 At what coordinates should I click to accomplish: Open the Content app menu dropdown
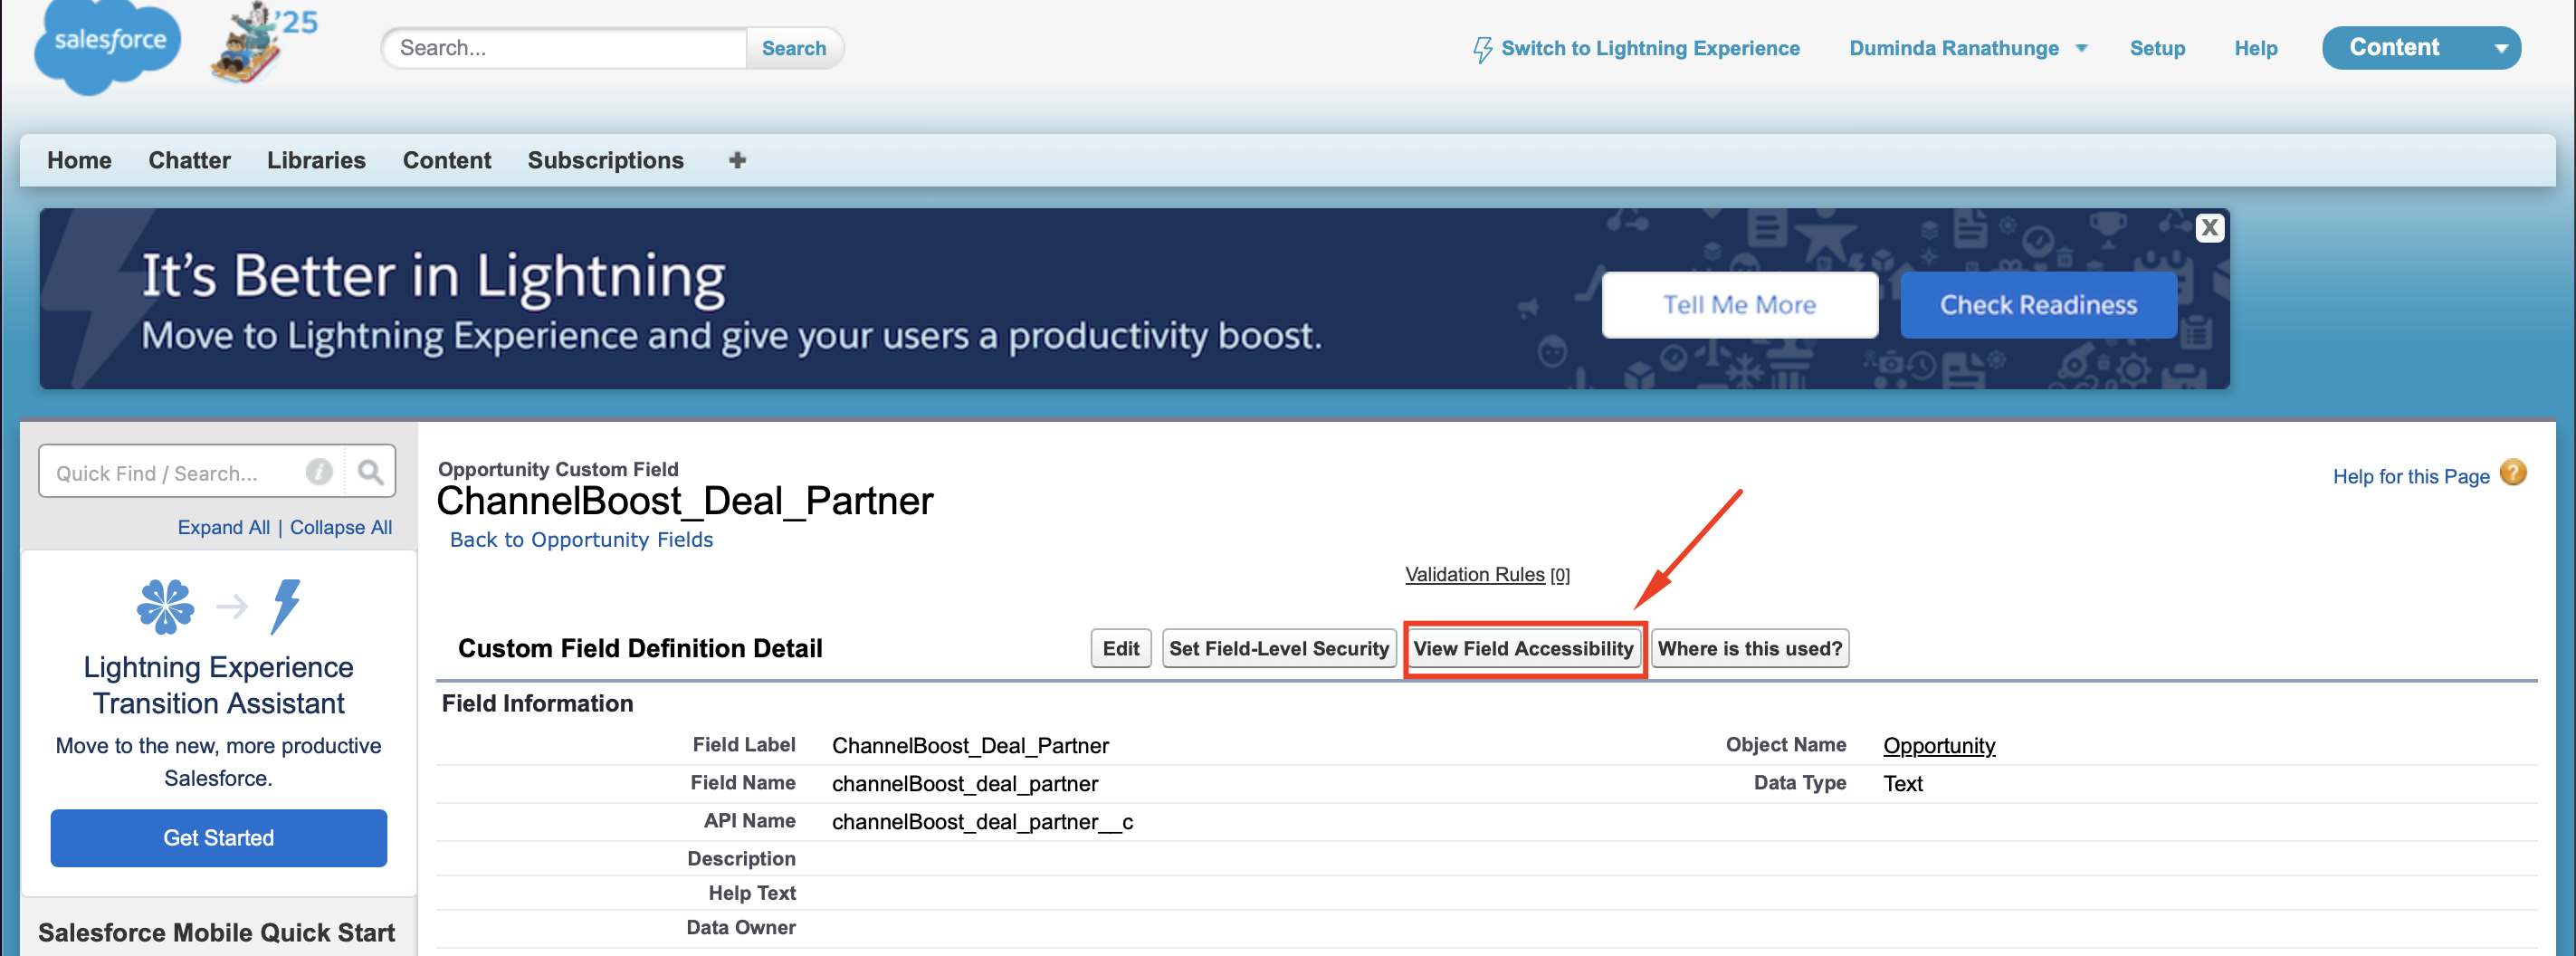[2501, 48]
